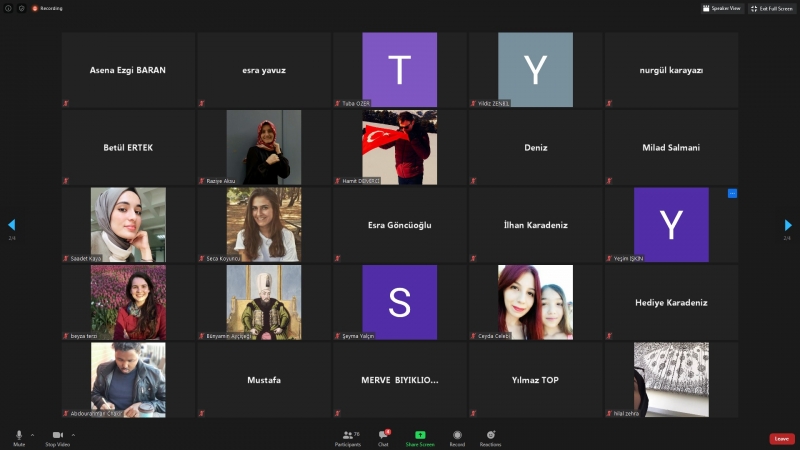This screenshot has width=800, height=450.
Task: Go to previous participants page arrow
Action: pos(11,225)
